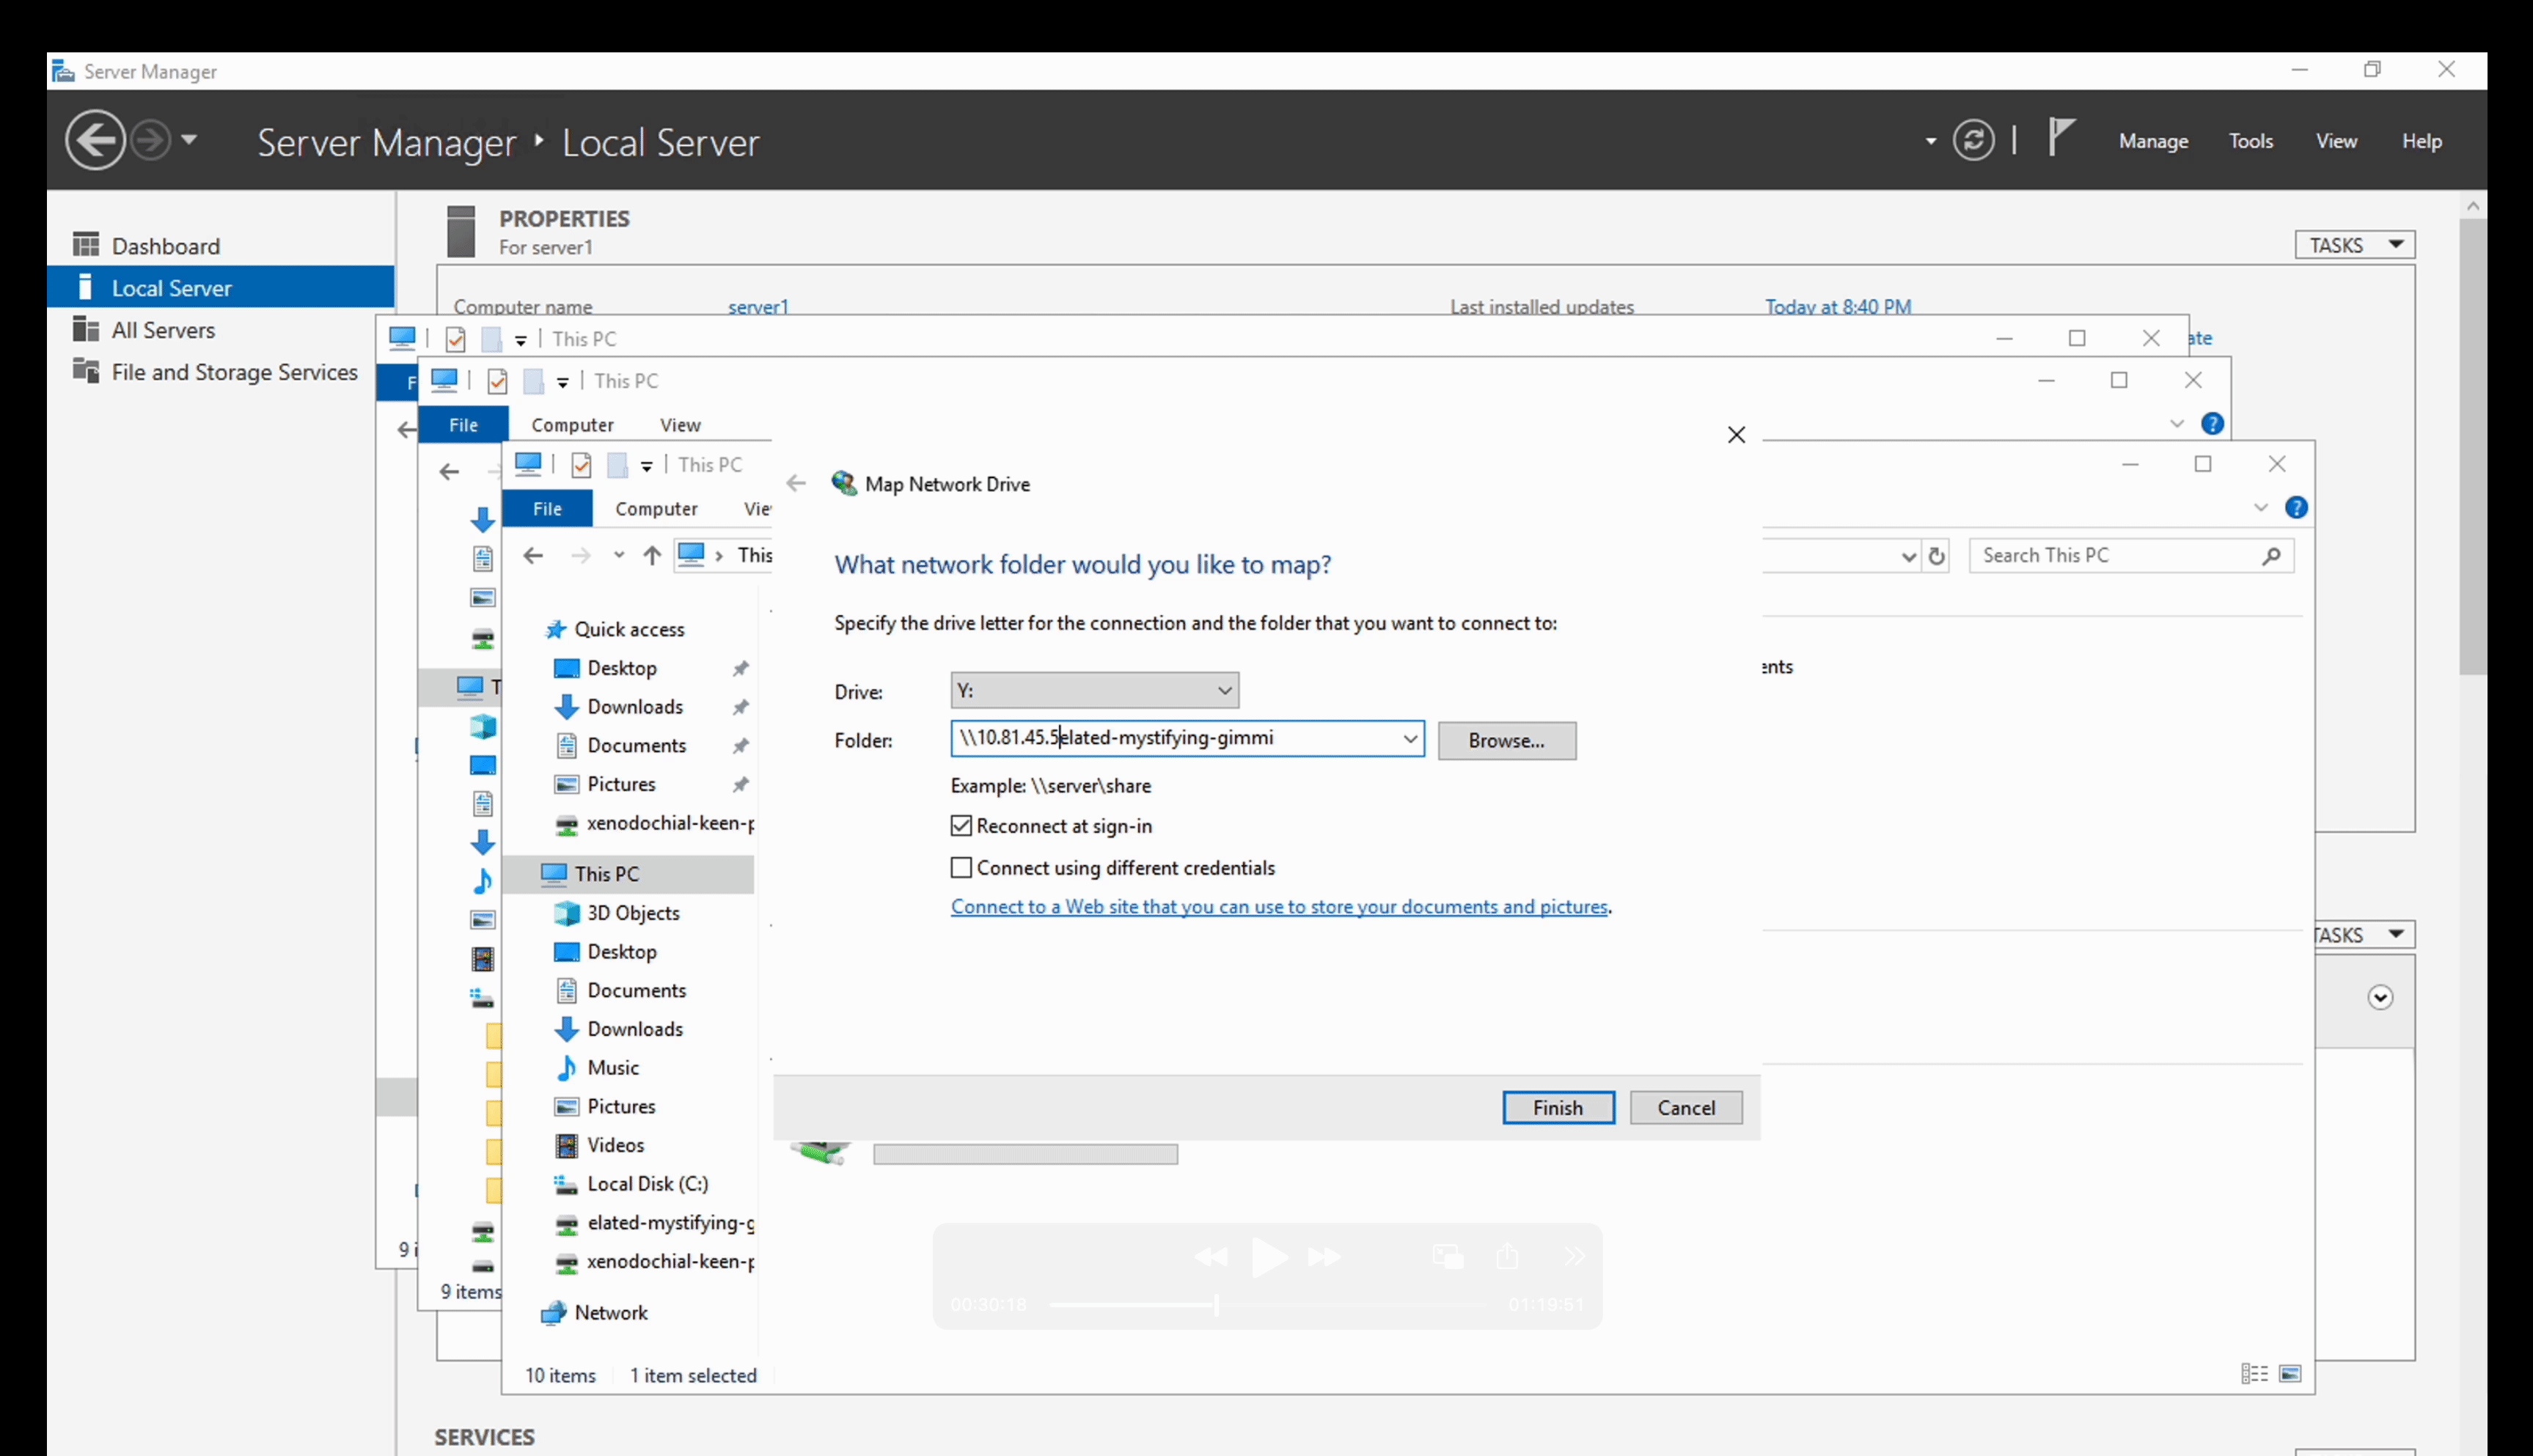This screenshot has width=2533, height=1456.
Task: Click the up-directory arrow in Explorer
Action: [652, 556]
